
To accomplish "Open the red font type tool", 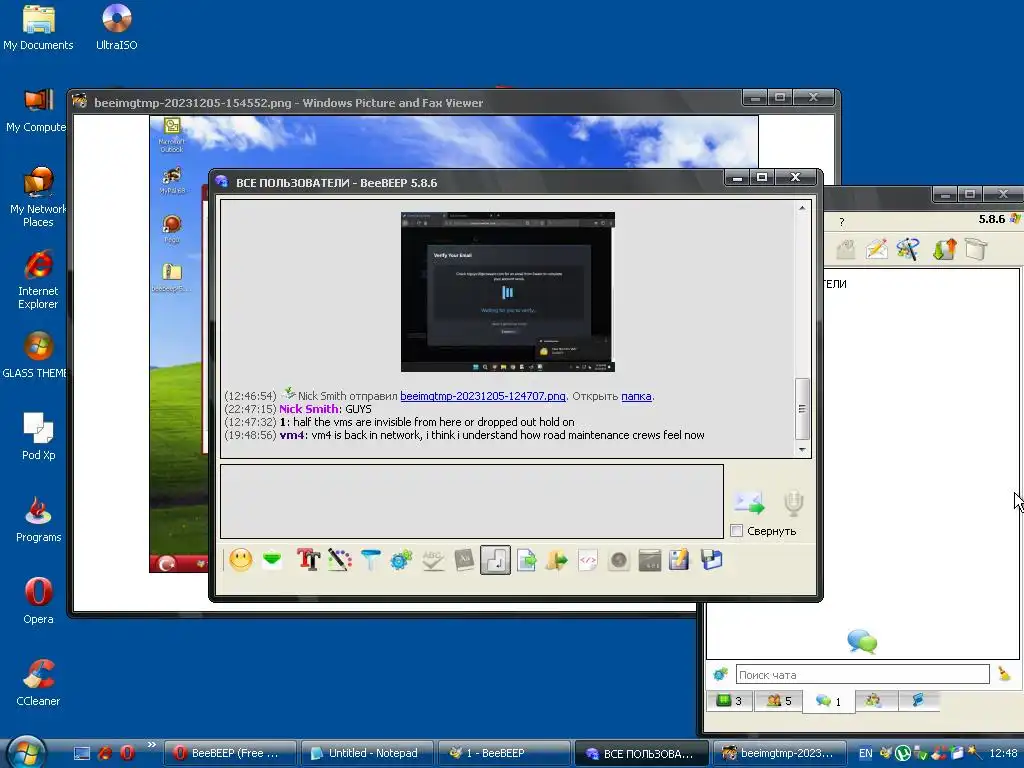I will [308, 560].
